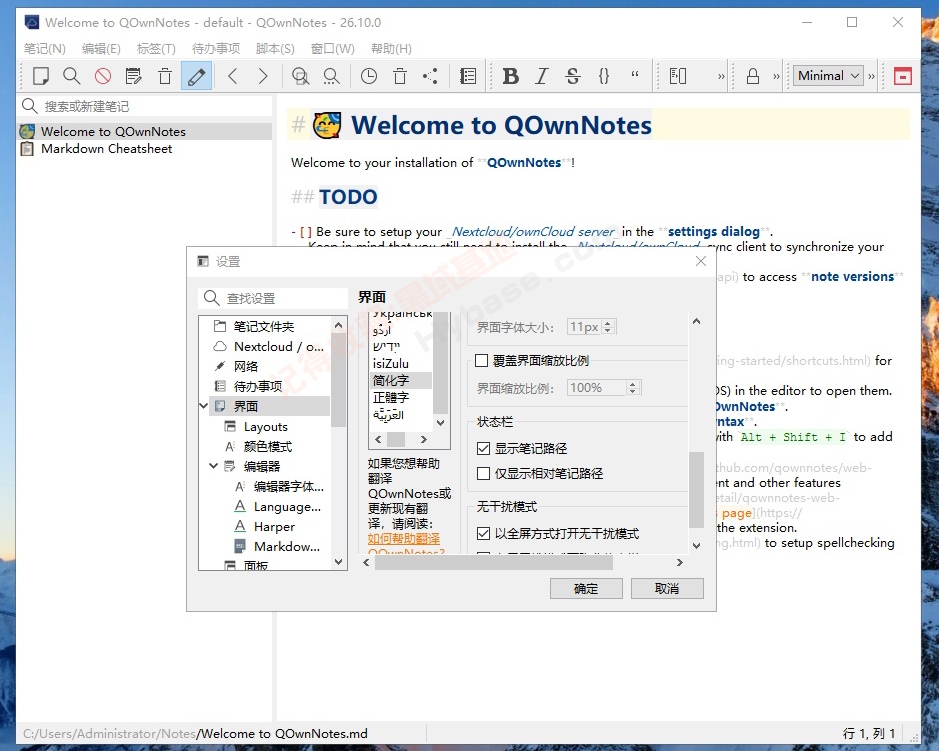Open the 编辑(E) menu
This screenshot has height=751, width=939.
click(101, 49)
